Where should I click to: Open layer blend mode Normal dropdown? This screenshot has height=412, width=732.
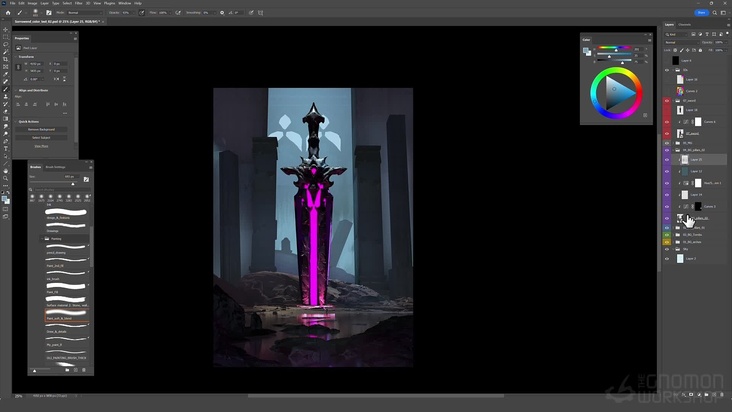click(x=682, y=42)
